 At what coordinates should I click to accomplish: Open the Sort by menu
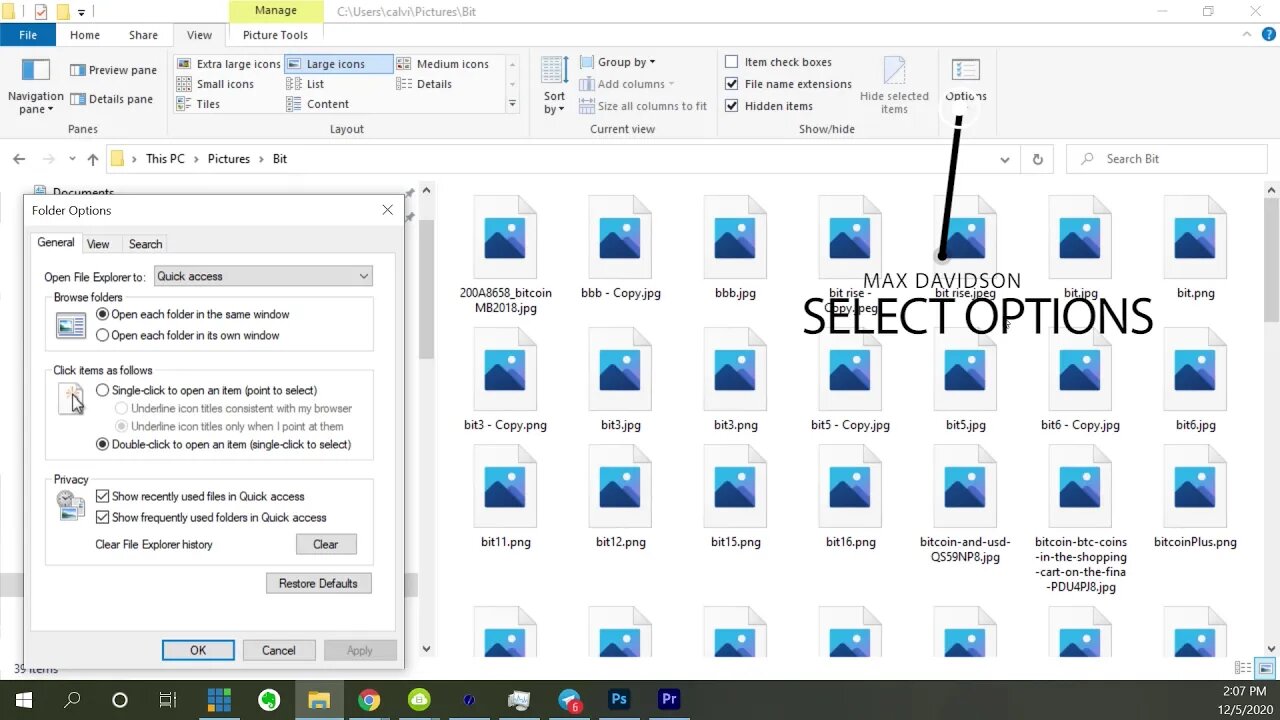[555, 85]
